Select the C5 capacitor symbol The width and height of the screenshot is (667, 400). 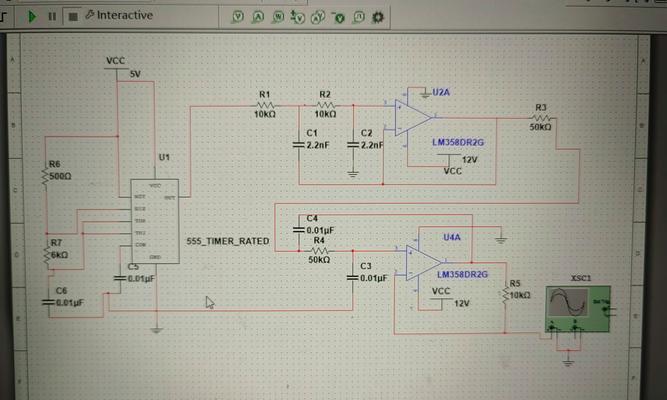pyautogui.click(x=120, y=278)
